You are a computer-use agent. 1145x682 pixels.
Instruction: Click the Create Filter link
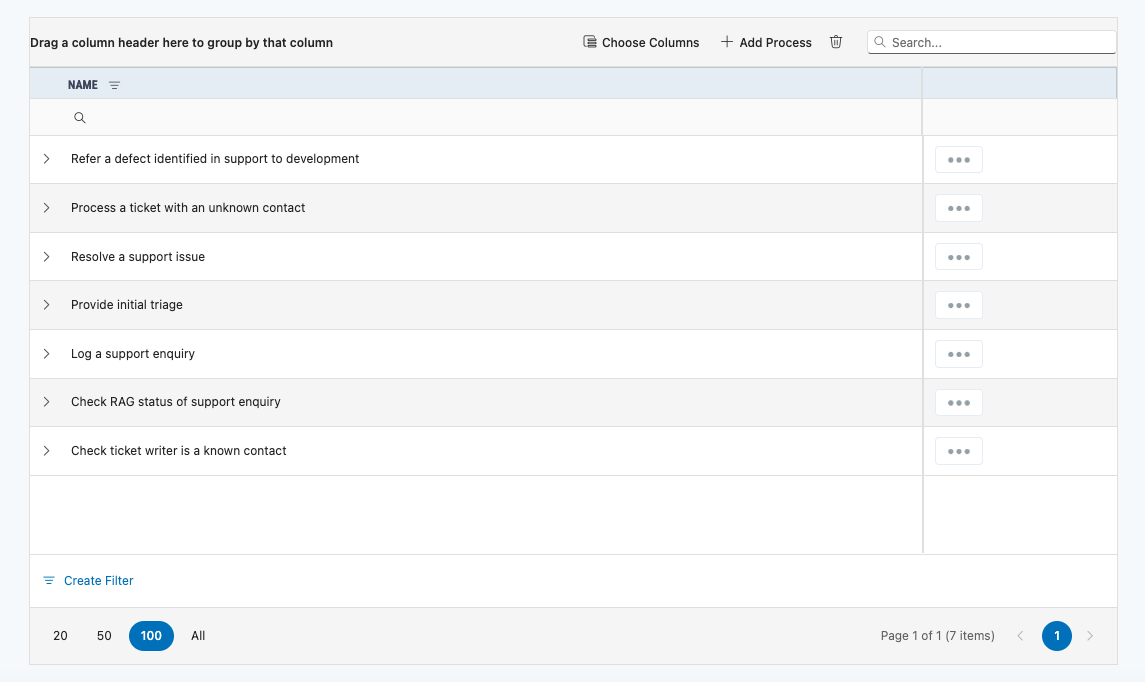click(88, 581)
